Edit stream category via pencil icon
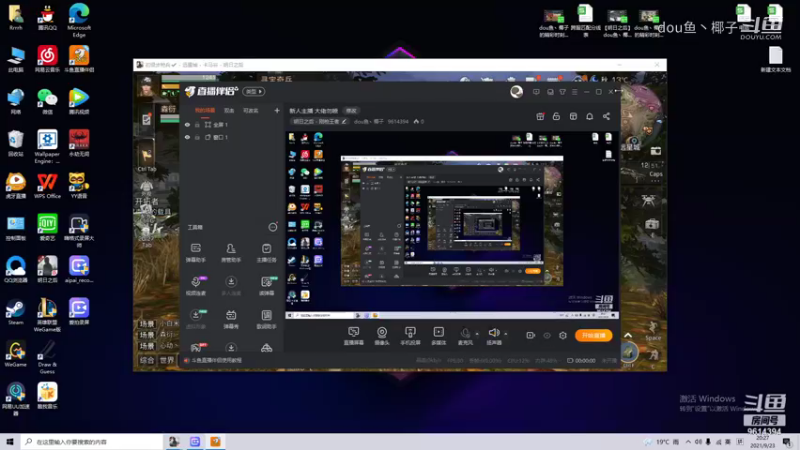800x450 pixels. pos(344,121)
